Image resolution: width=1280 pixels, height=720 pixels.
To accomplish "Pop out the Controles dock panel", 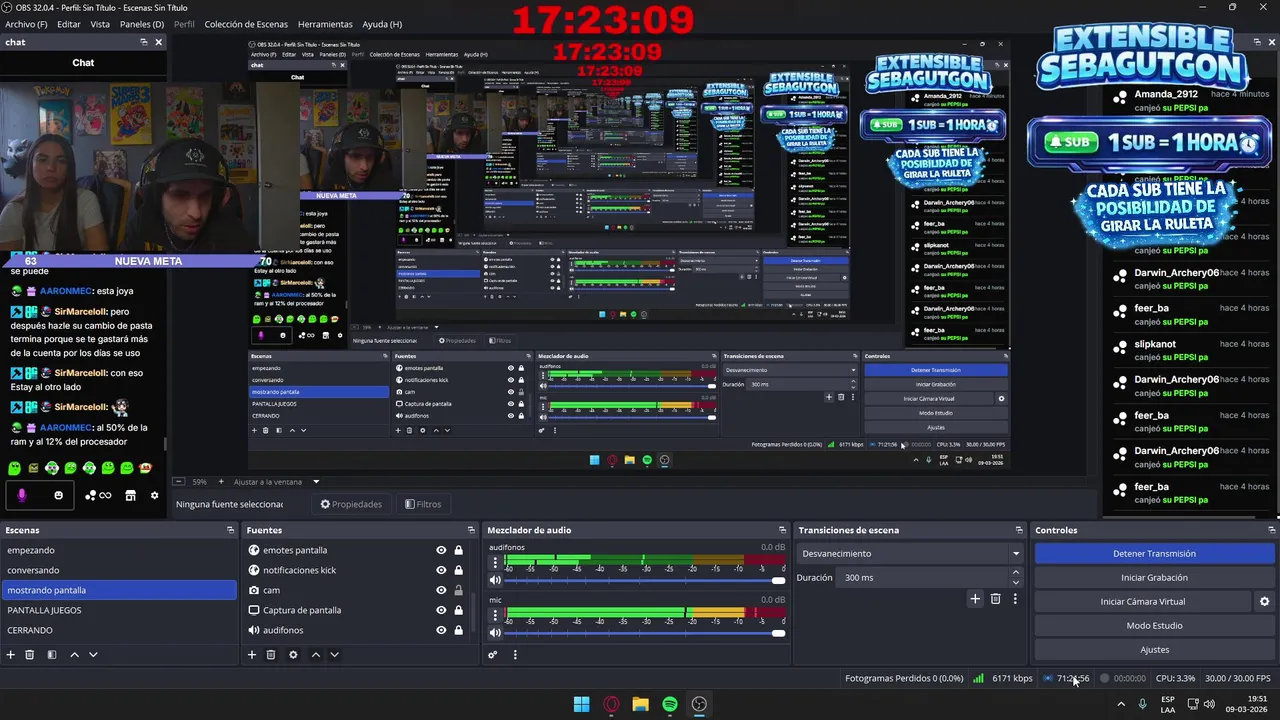I will [1271, 530].
